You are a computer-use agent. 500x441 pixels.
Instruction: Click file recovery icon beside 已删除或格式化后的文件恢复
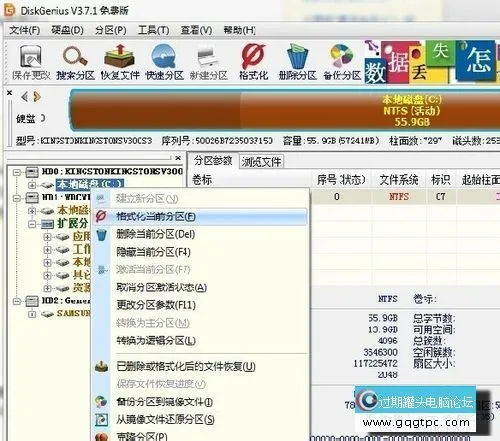(101, 367)
